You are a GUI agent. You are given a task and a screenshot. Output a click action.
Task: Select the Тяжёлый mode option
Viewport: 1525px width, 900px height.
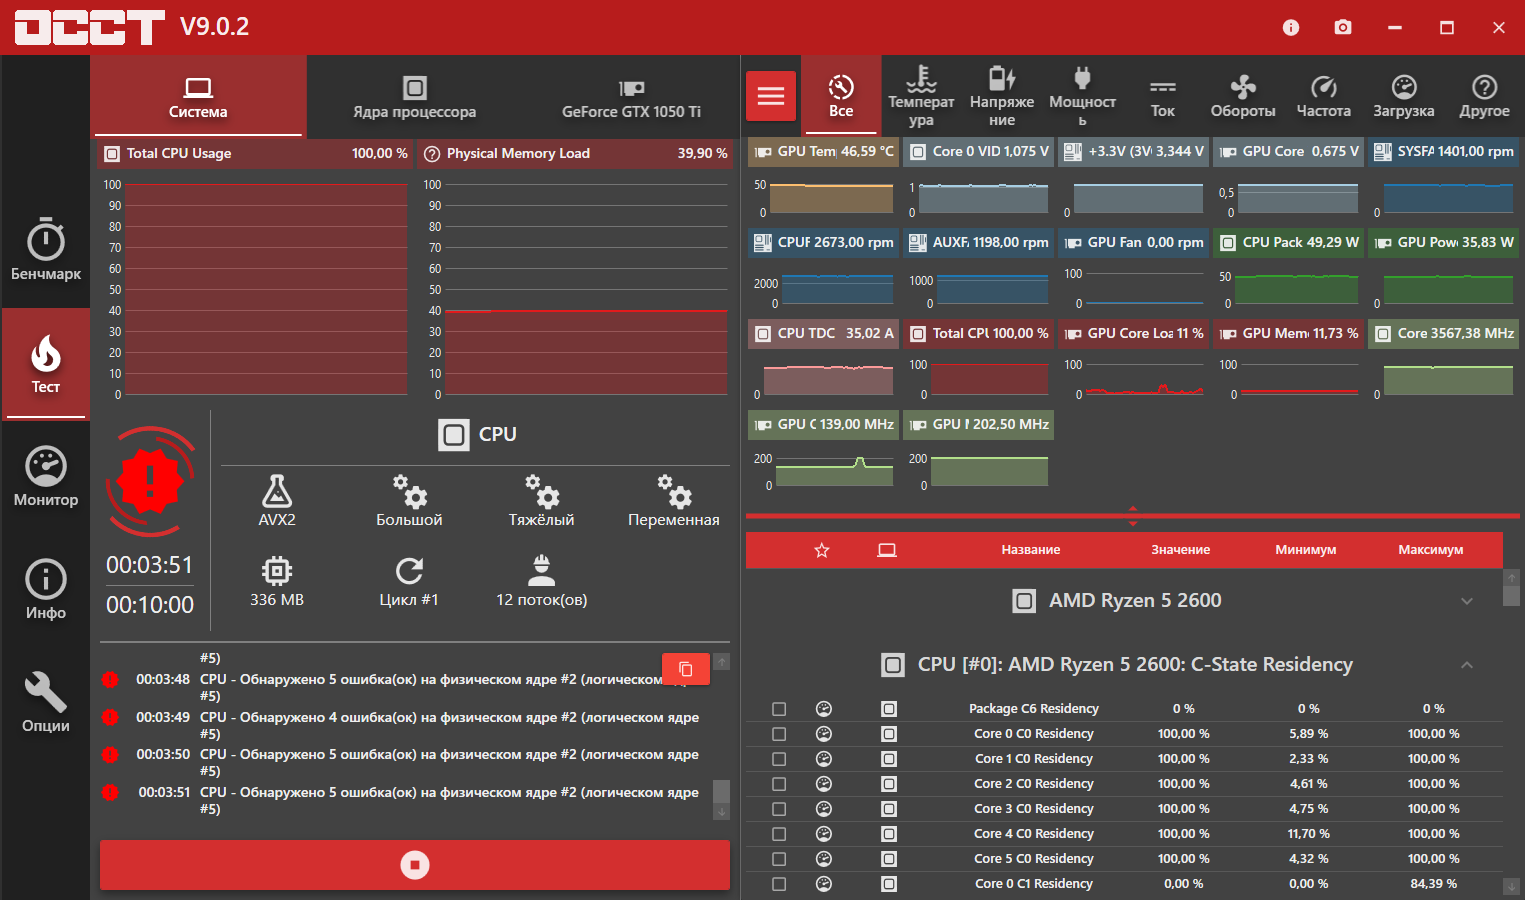[541, 501]
